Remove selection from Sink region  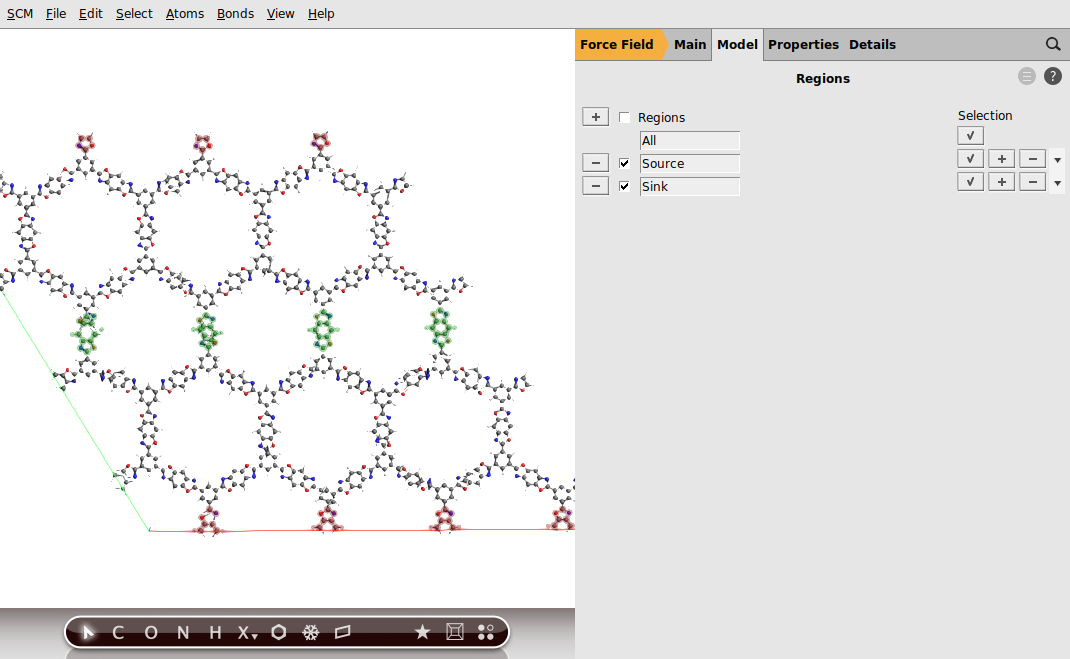pyautogui.click(x=1033, y=182)
